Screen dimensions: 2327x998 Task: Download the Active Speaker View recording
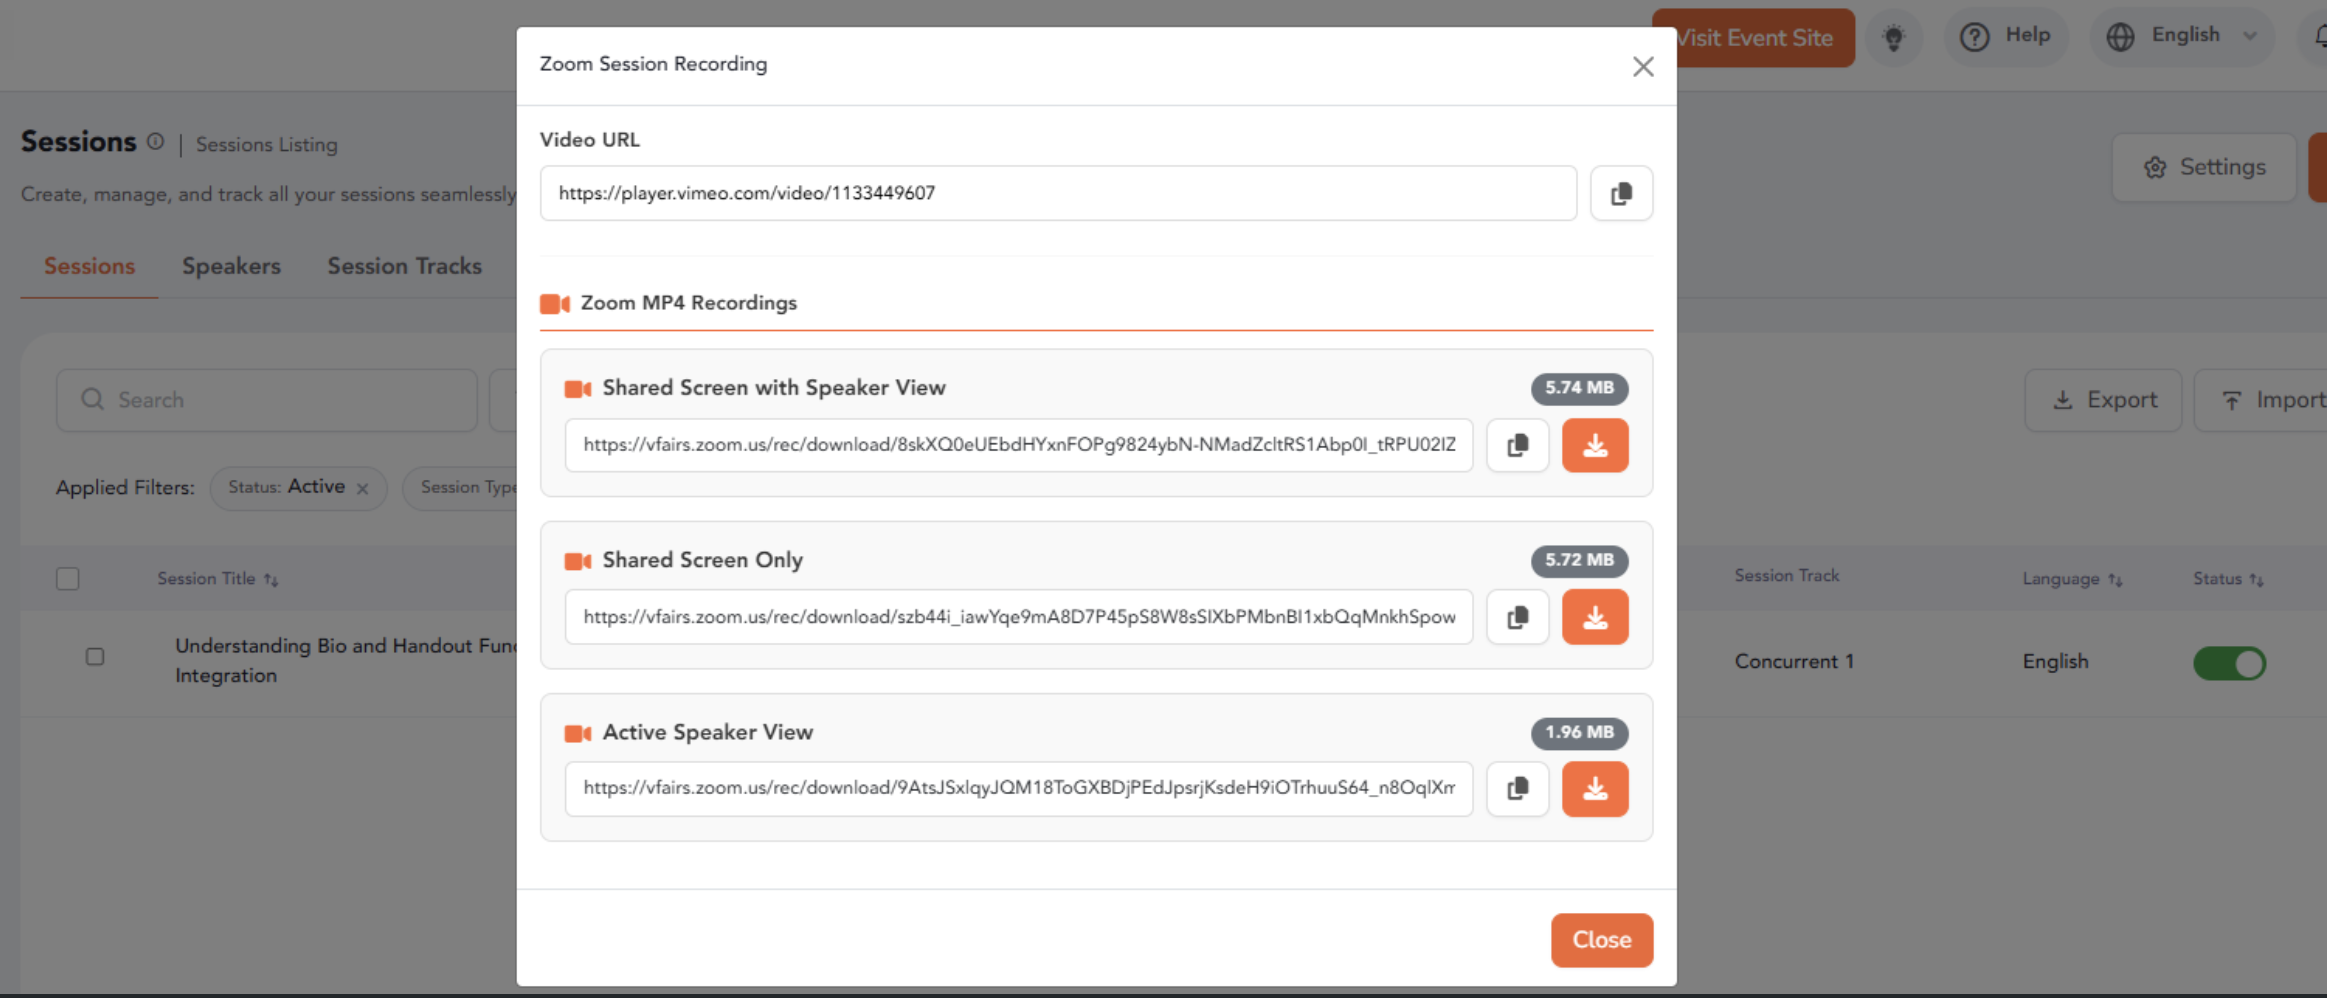[1594, 789]
